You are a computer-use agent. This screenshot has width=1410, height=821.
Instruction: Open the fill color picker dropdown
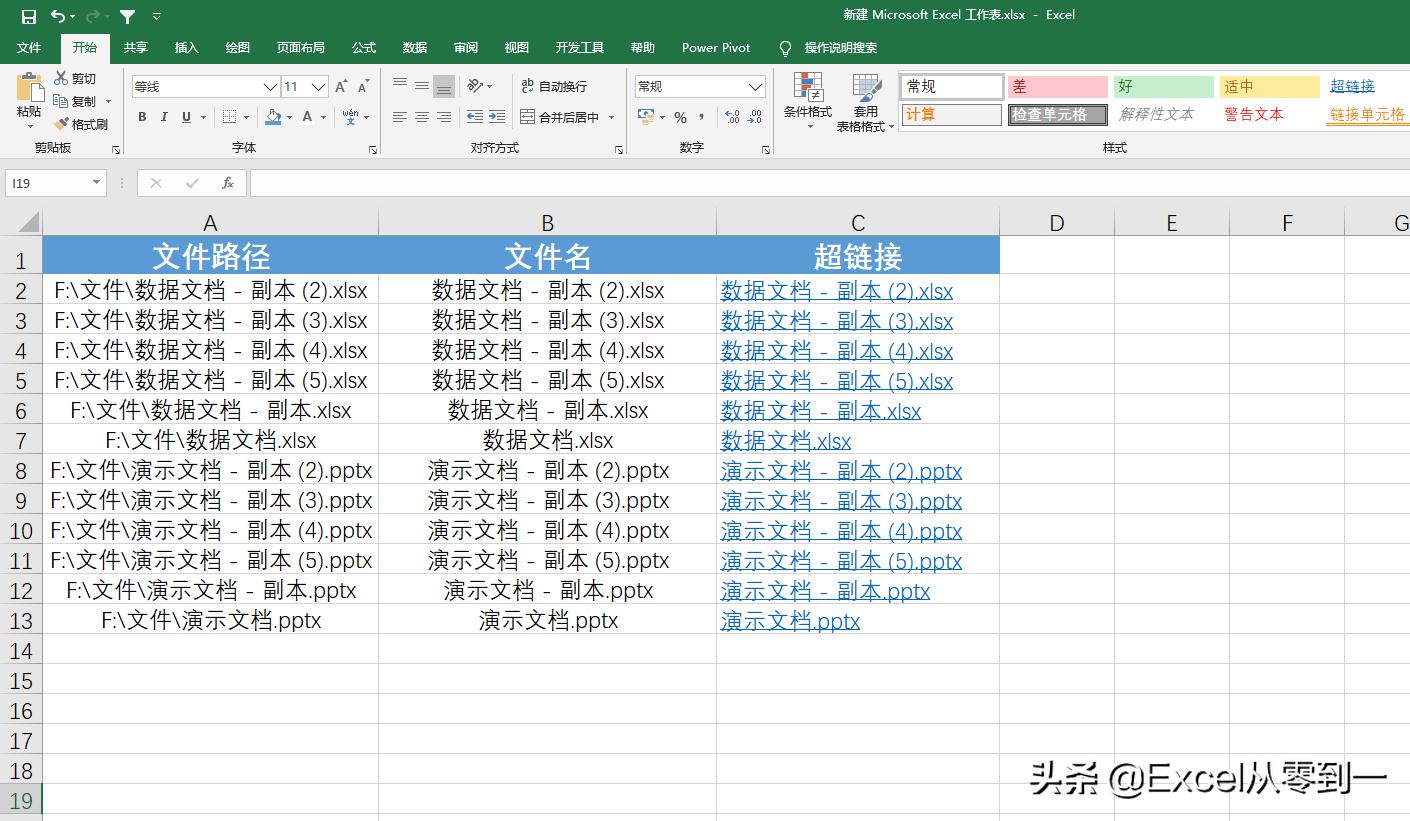290,117
